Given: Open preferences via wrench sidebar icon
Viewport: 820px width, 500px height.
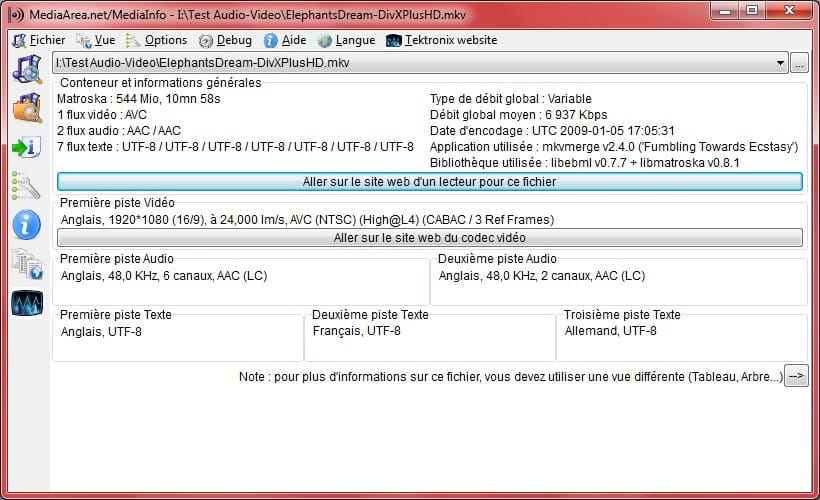Looking at the screenshot, I should [x=26, y=186].
